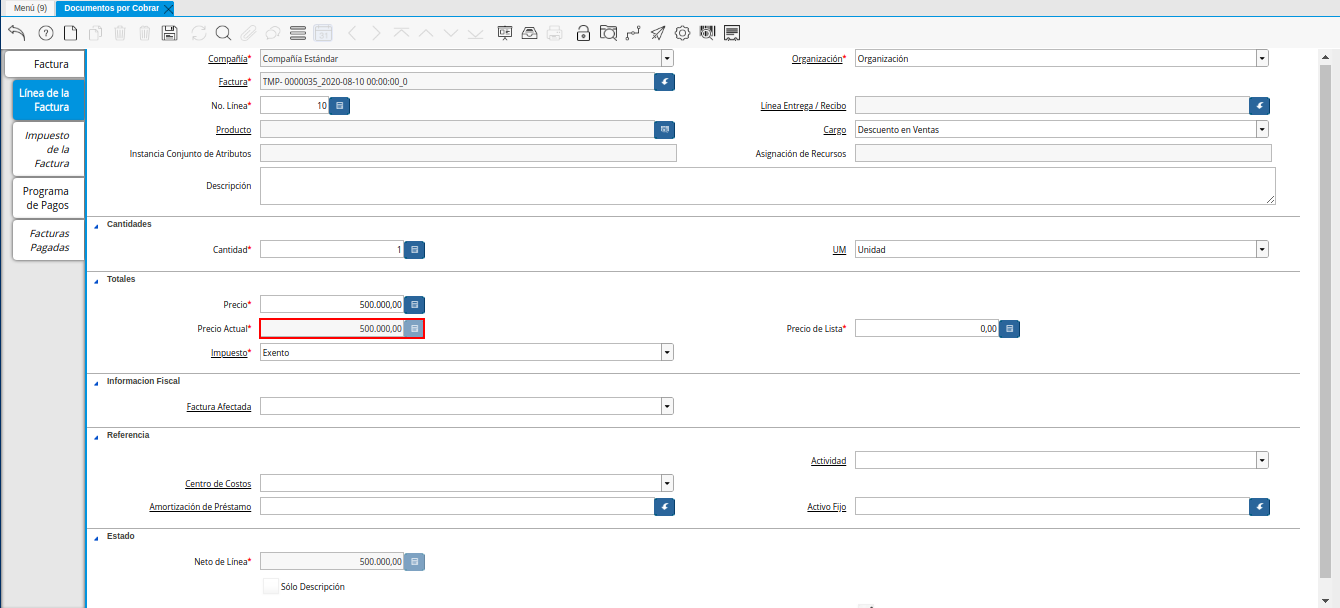1340x608 pixels.
Task: Open calculator button next to Cantidad
Action: (415, 249)
